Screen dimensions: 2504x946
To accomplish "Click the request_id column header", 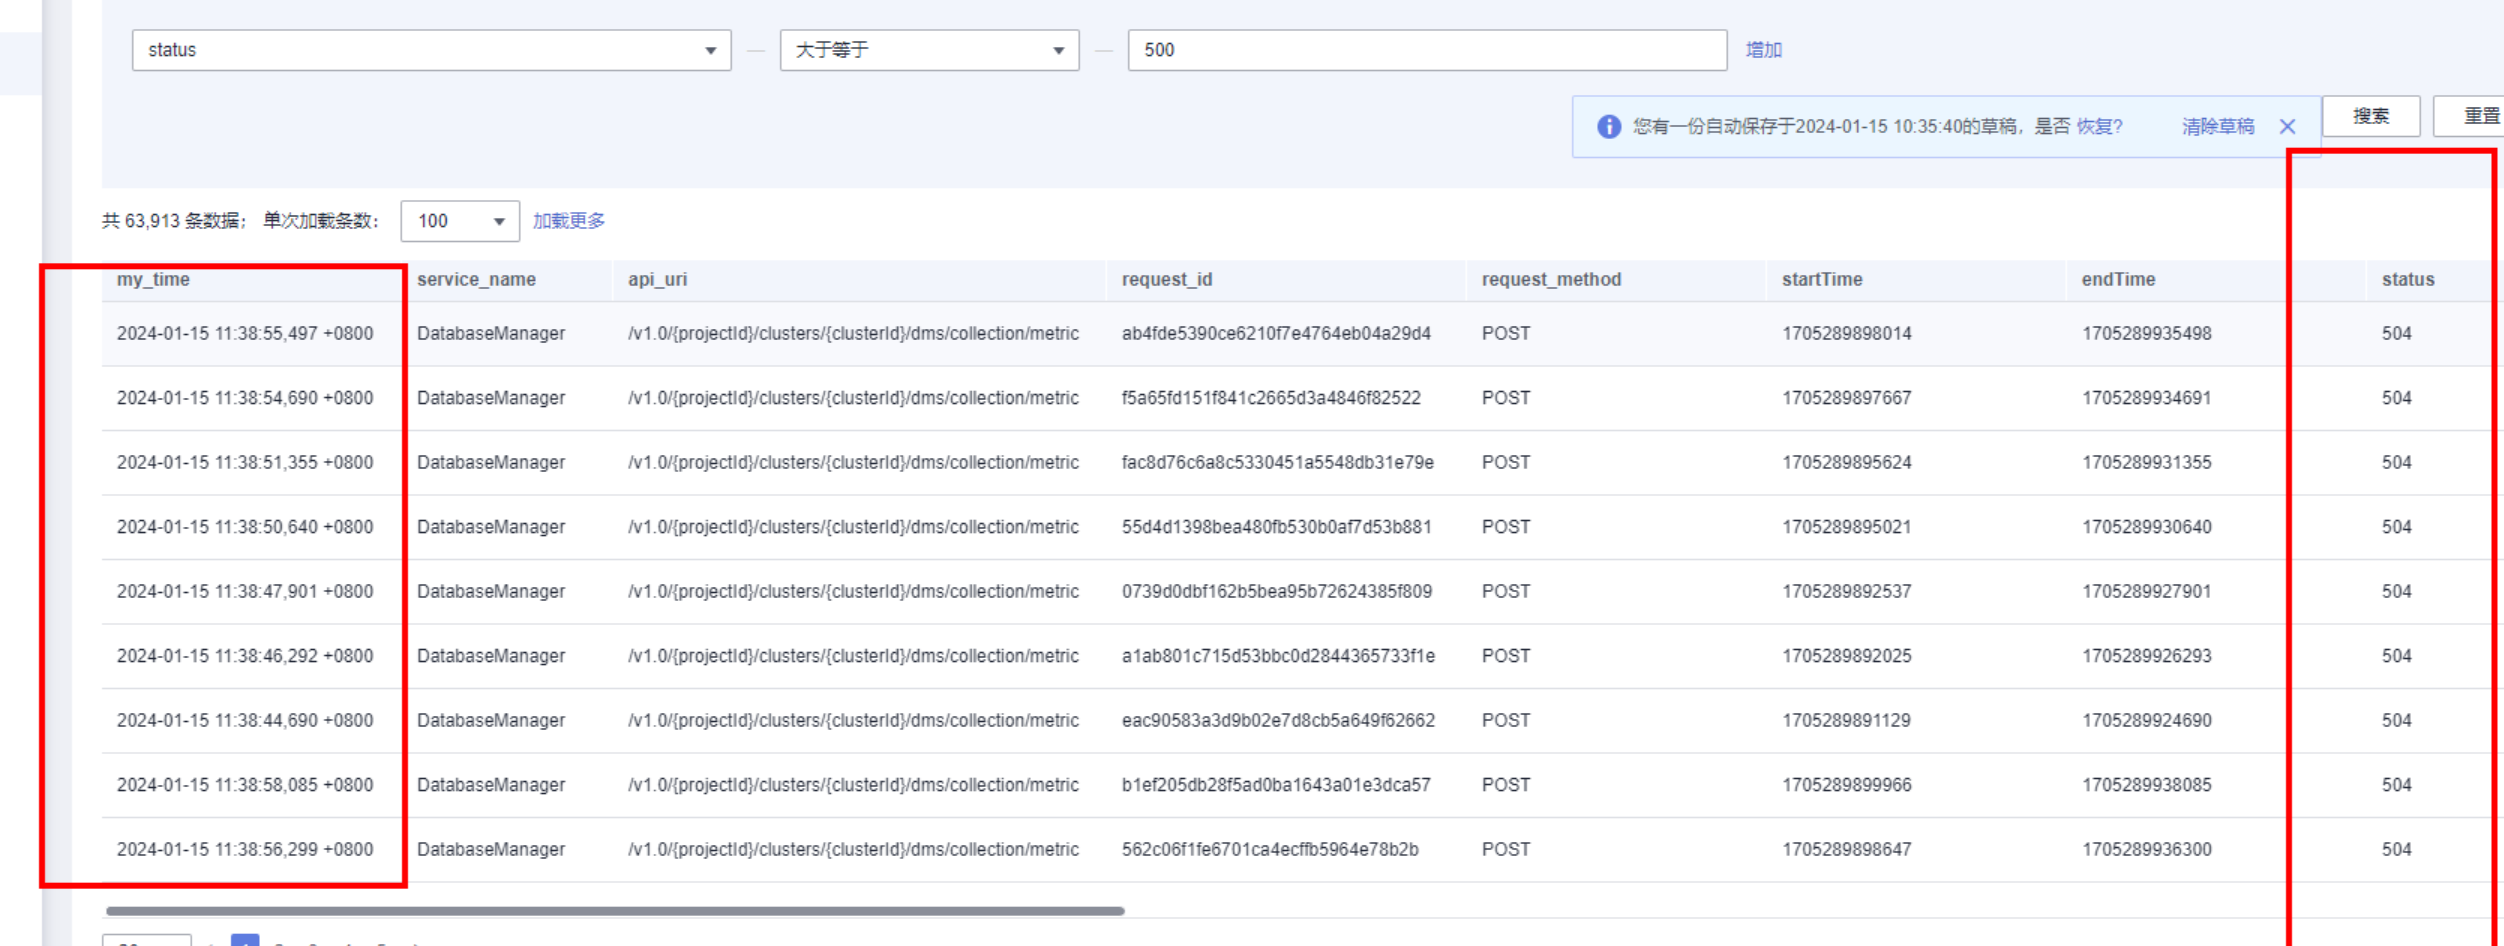I will pos(1166,280).
